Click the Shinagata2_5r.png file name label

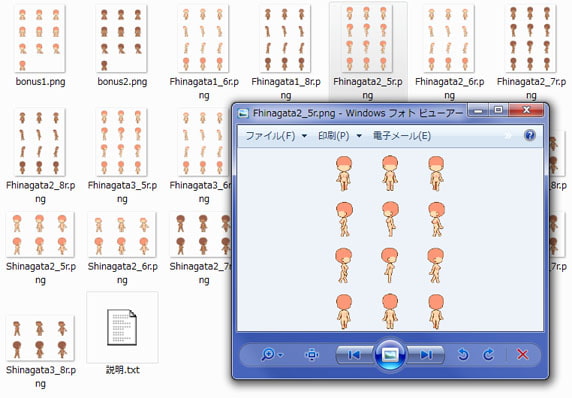click(40, 273)
